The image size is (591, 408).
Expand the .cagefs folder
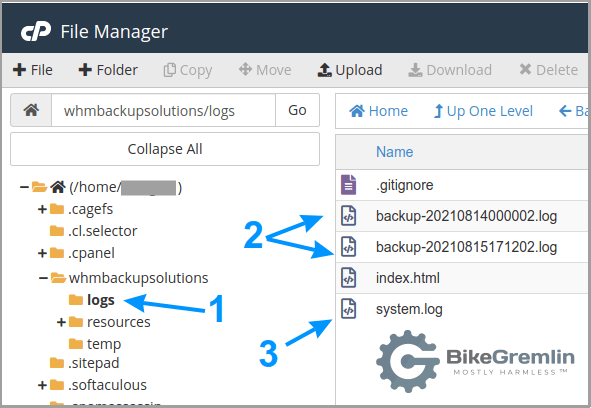point(42,209)
